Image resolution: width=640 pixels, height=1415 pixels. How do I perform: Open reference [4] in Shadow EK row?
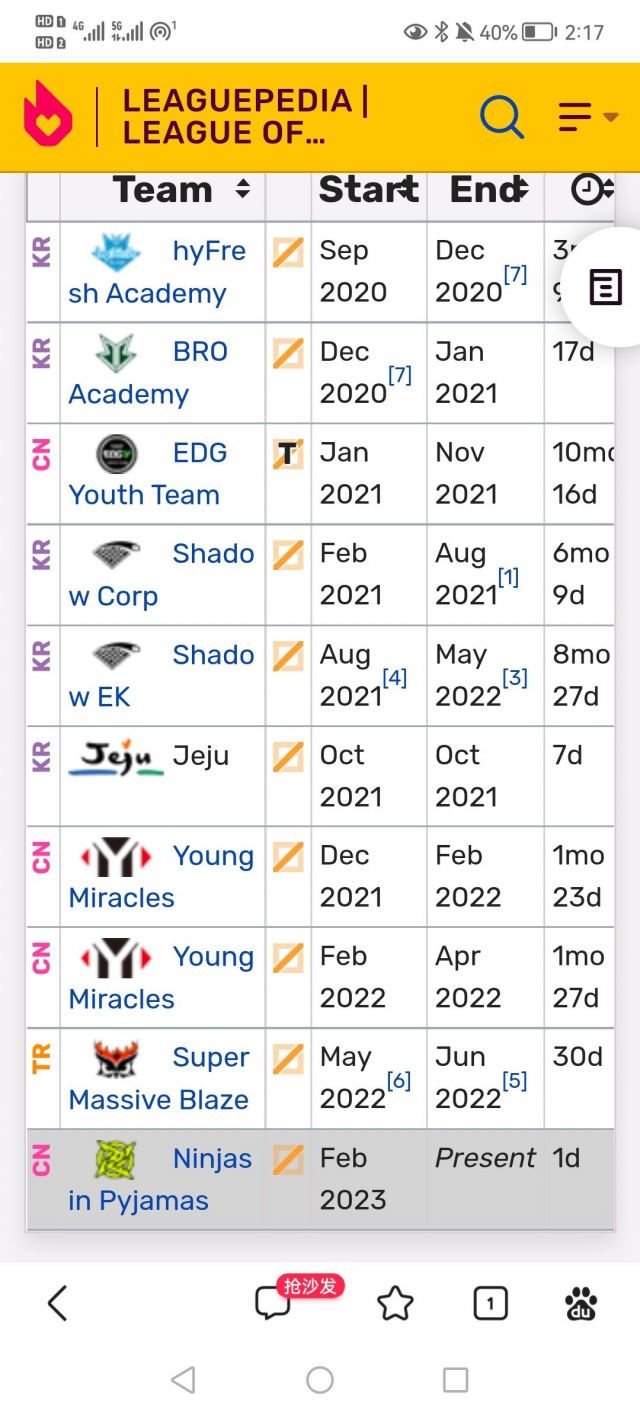(394, 678)
